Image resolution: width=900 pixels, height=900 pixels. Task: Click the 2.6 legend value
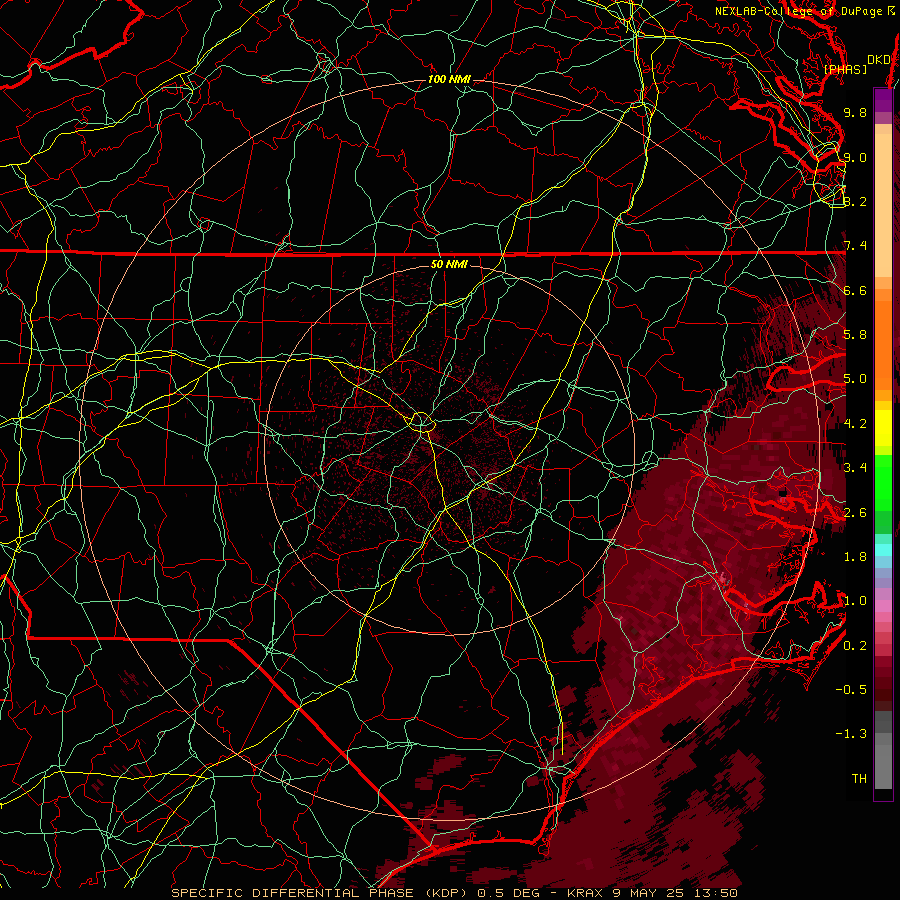tap(855, 513)
